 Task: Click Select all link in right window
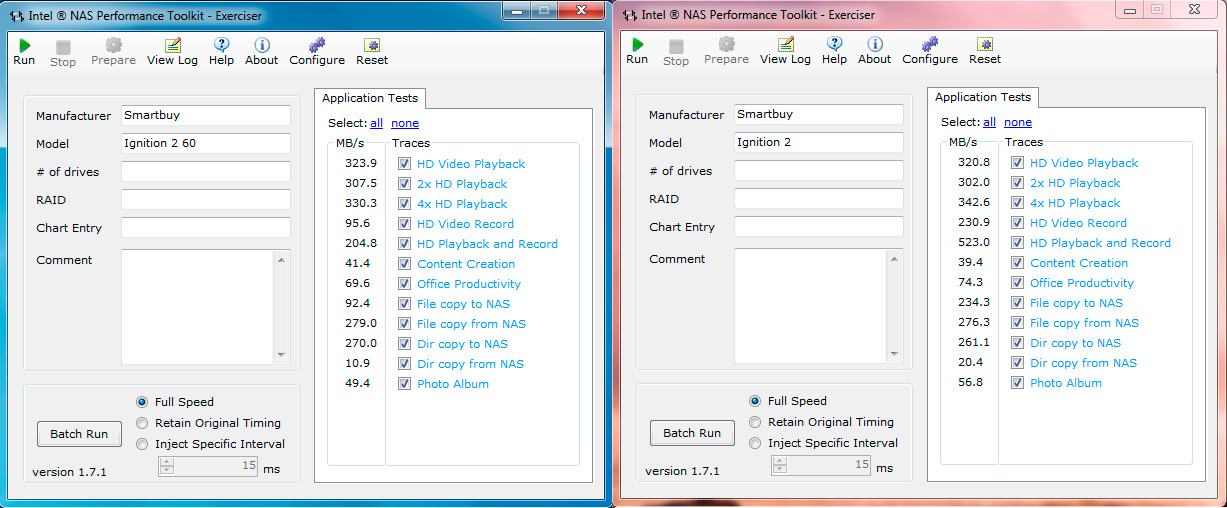pyautogui.click(x=989, y=122)
